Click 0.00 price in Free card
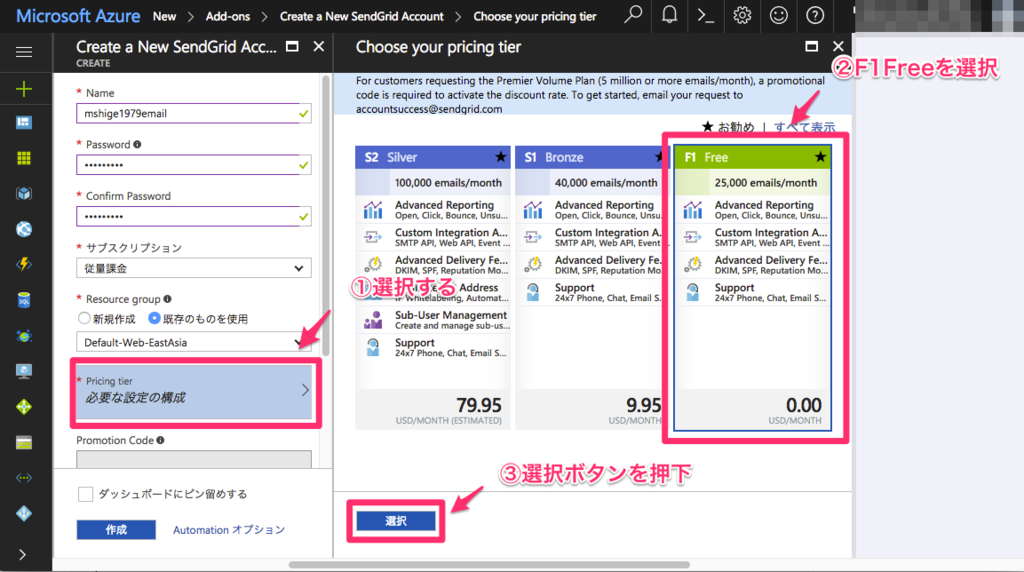This screenshot has width=1024, height=572. coord(803,405)
